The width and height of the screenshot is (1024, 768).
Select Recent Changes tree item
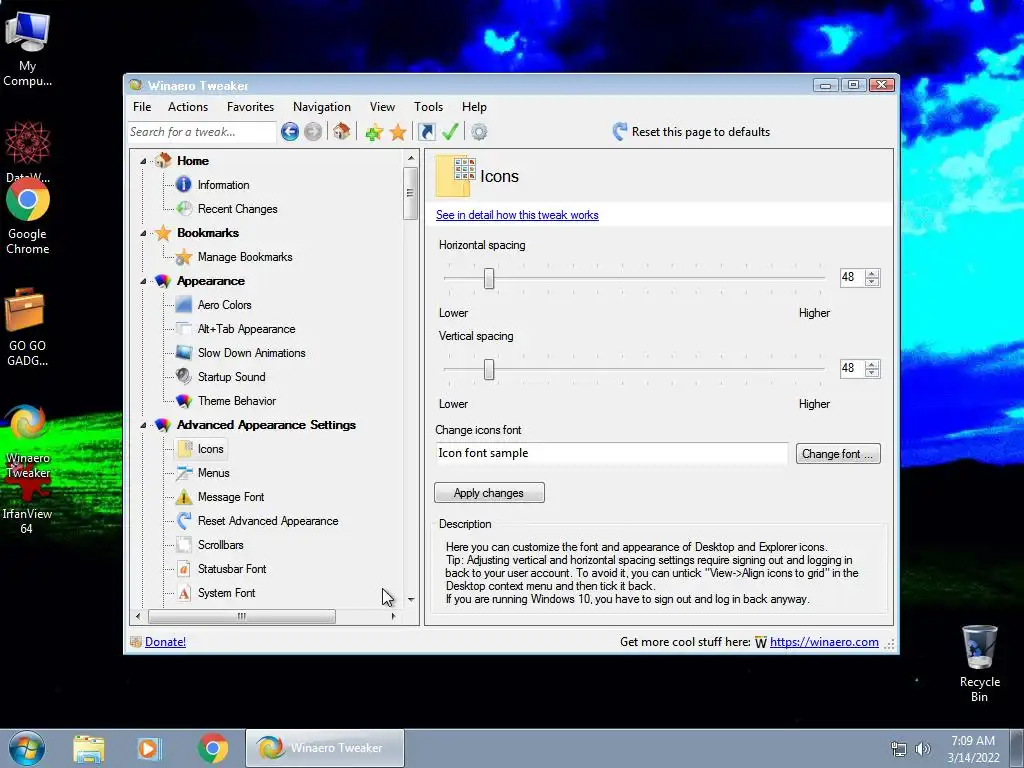point(238,209)
